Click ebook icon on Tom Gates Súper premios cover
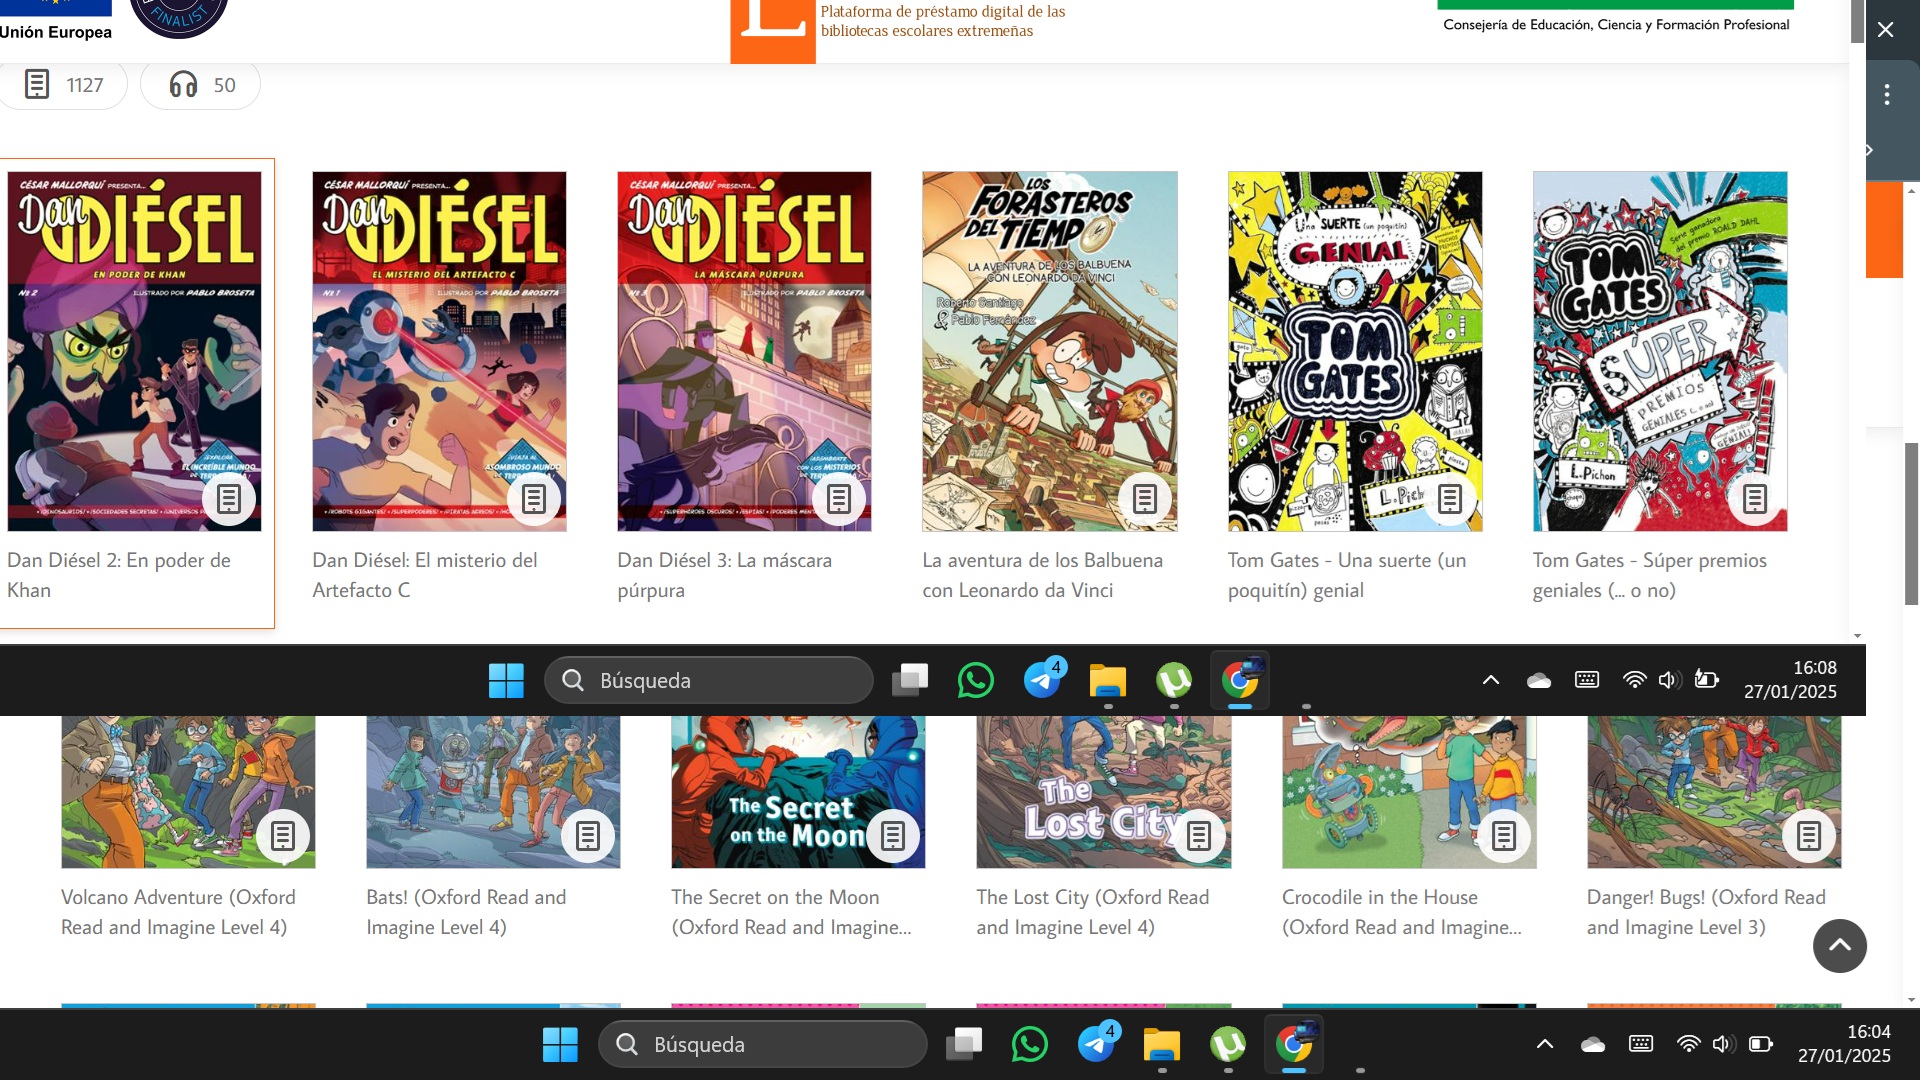The width and height of the screenshot is (1920, 1080). (x=1754, y=498)
